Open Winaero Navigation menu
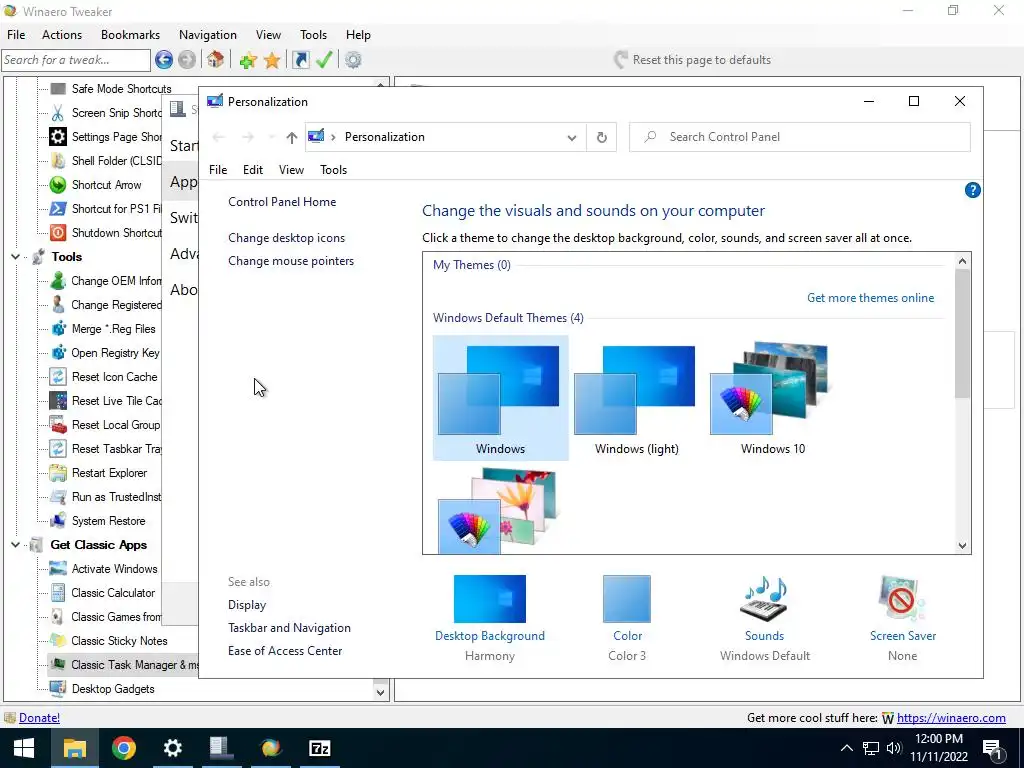This screenshot has height=768, width=1024. point(208,35)
